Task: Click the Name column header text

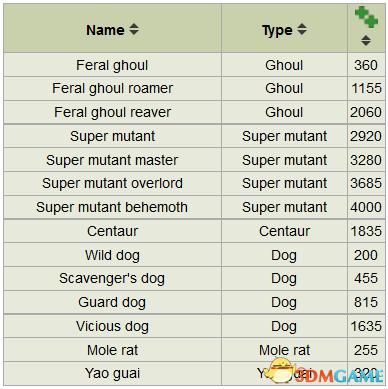Action: [105, 30]
